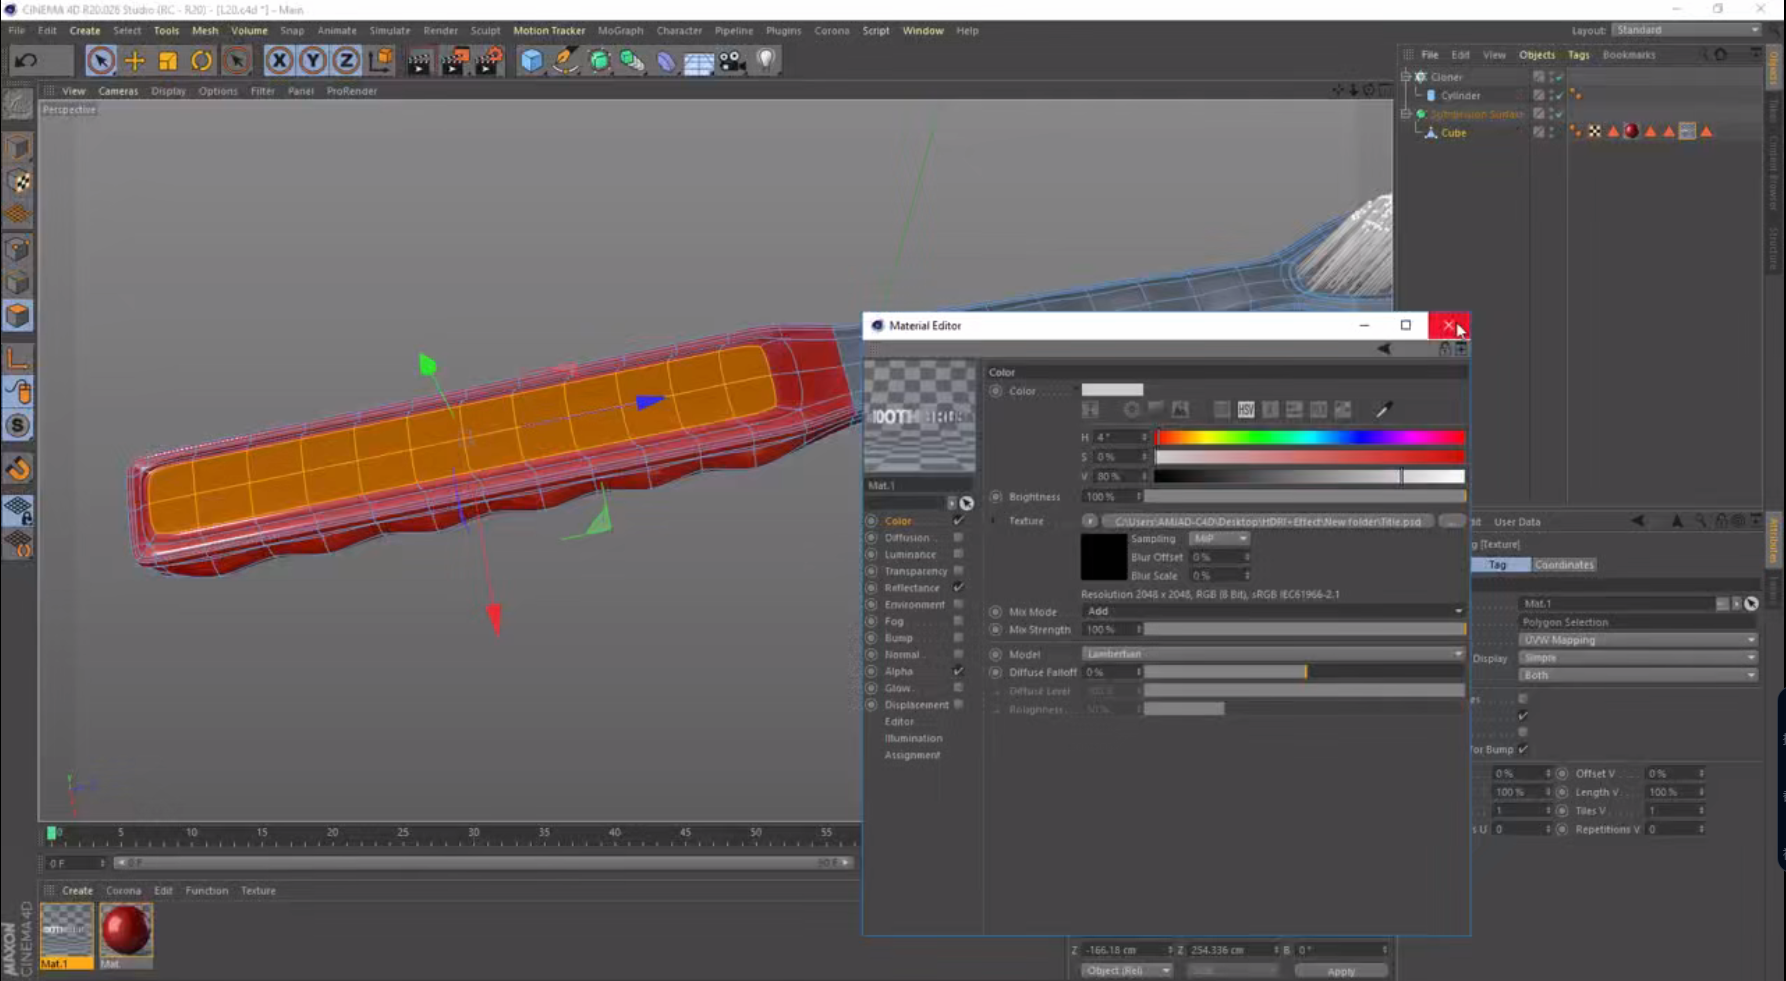Activate the Scale tool
The image size is (1786, 981).
pos(167,61)
